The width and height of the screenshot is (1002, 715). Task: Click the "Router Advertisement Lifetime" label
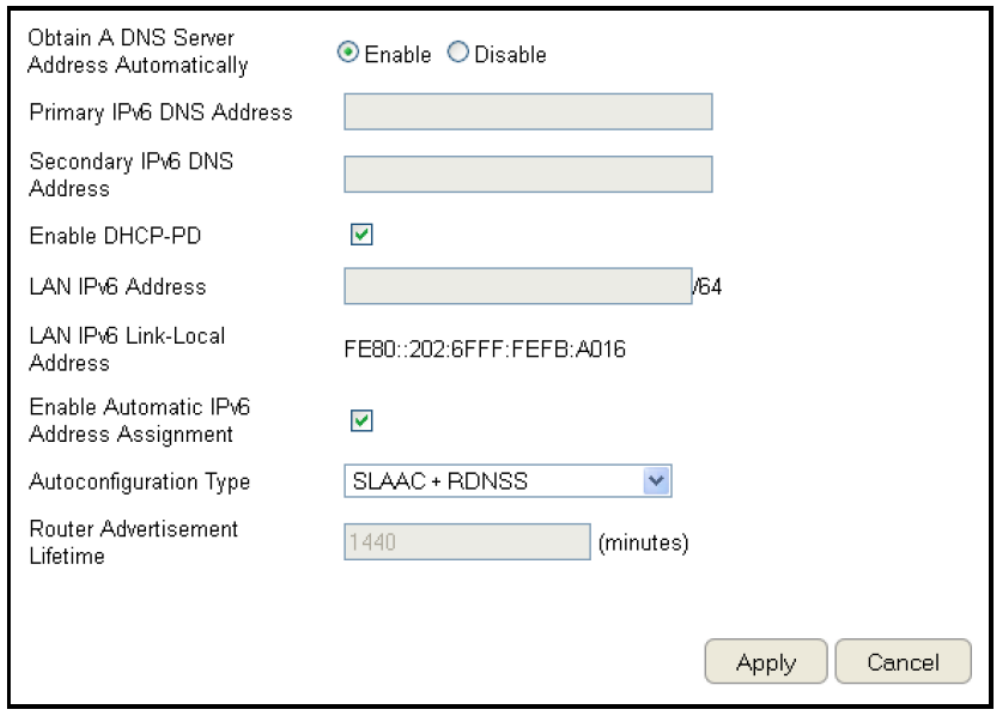coord(134,542)
